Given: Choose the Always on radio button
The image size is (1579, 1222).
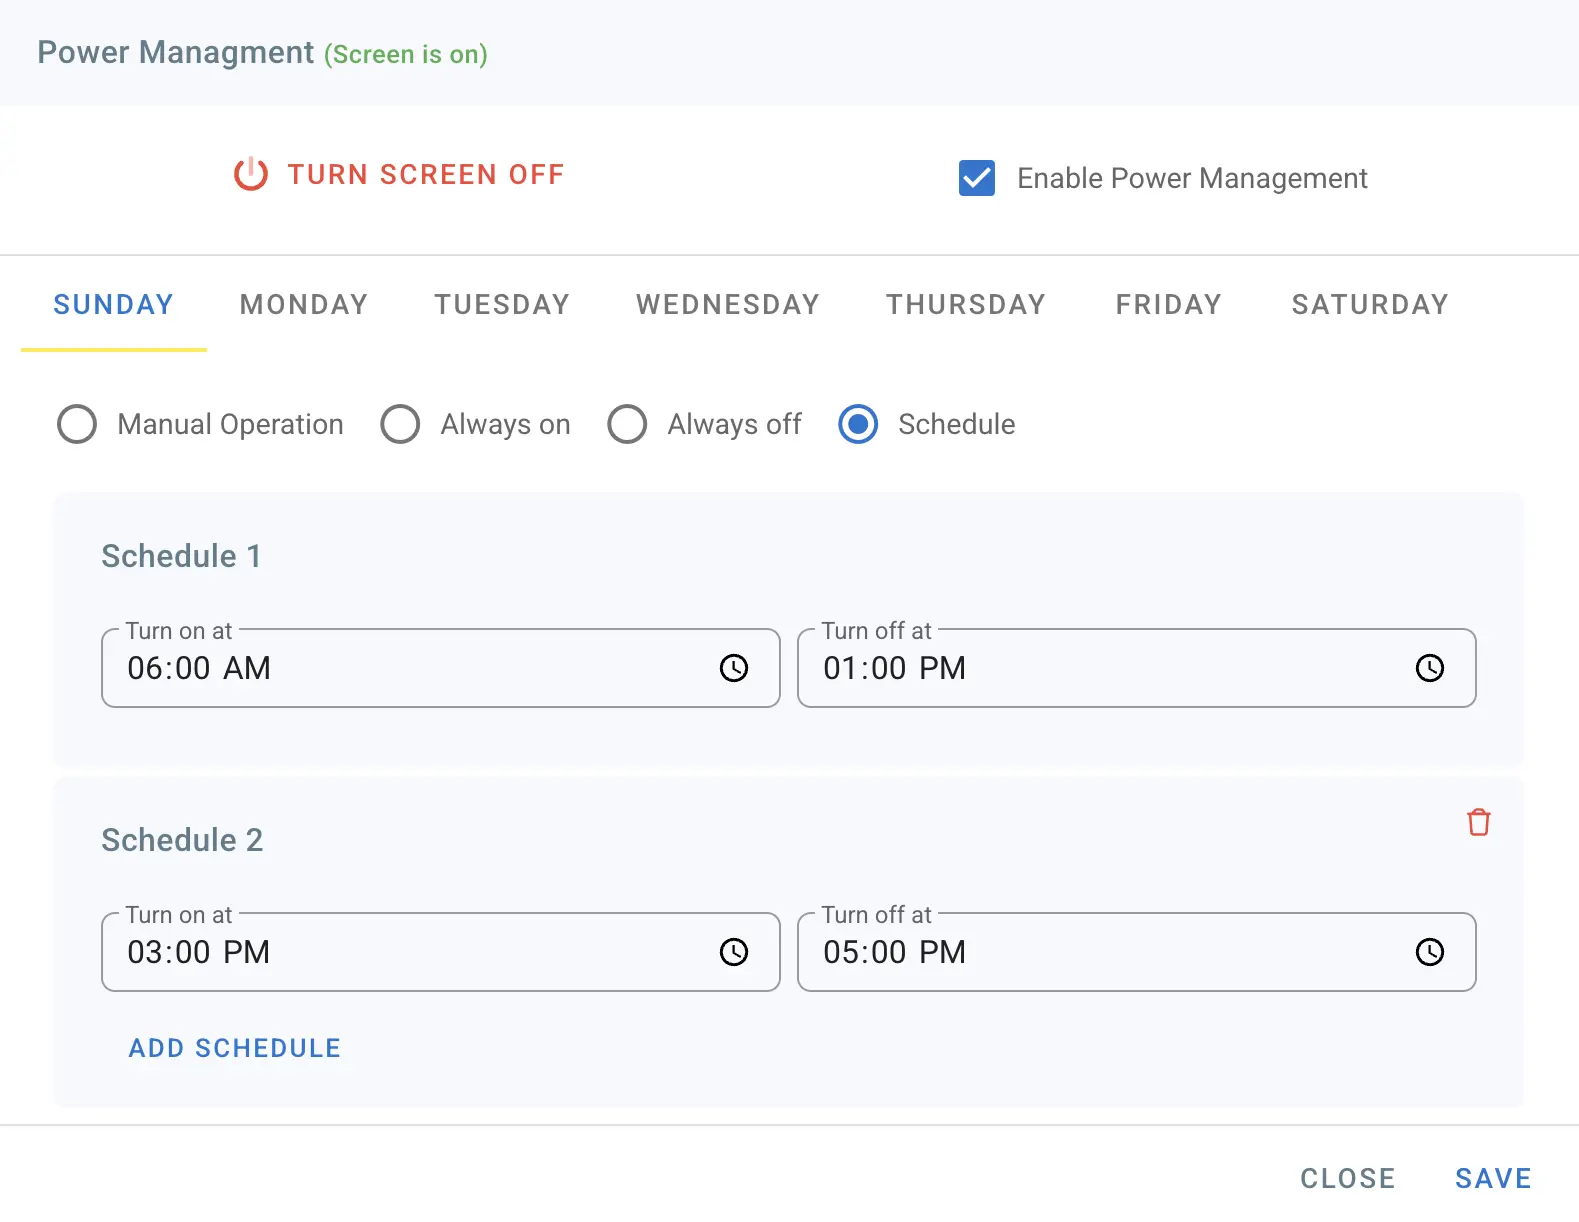Looking at the screenshot, I should [400, 424].
